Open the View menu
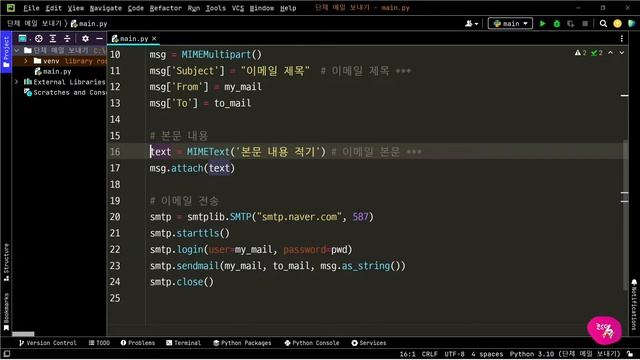The height and width of the screenshot is (360, 640). coord(76,8)
